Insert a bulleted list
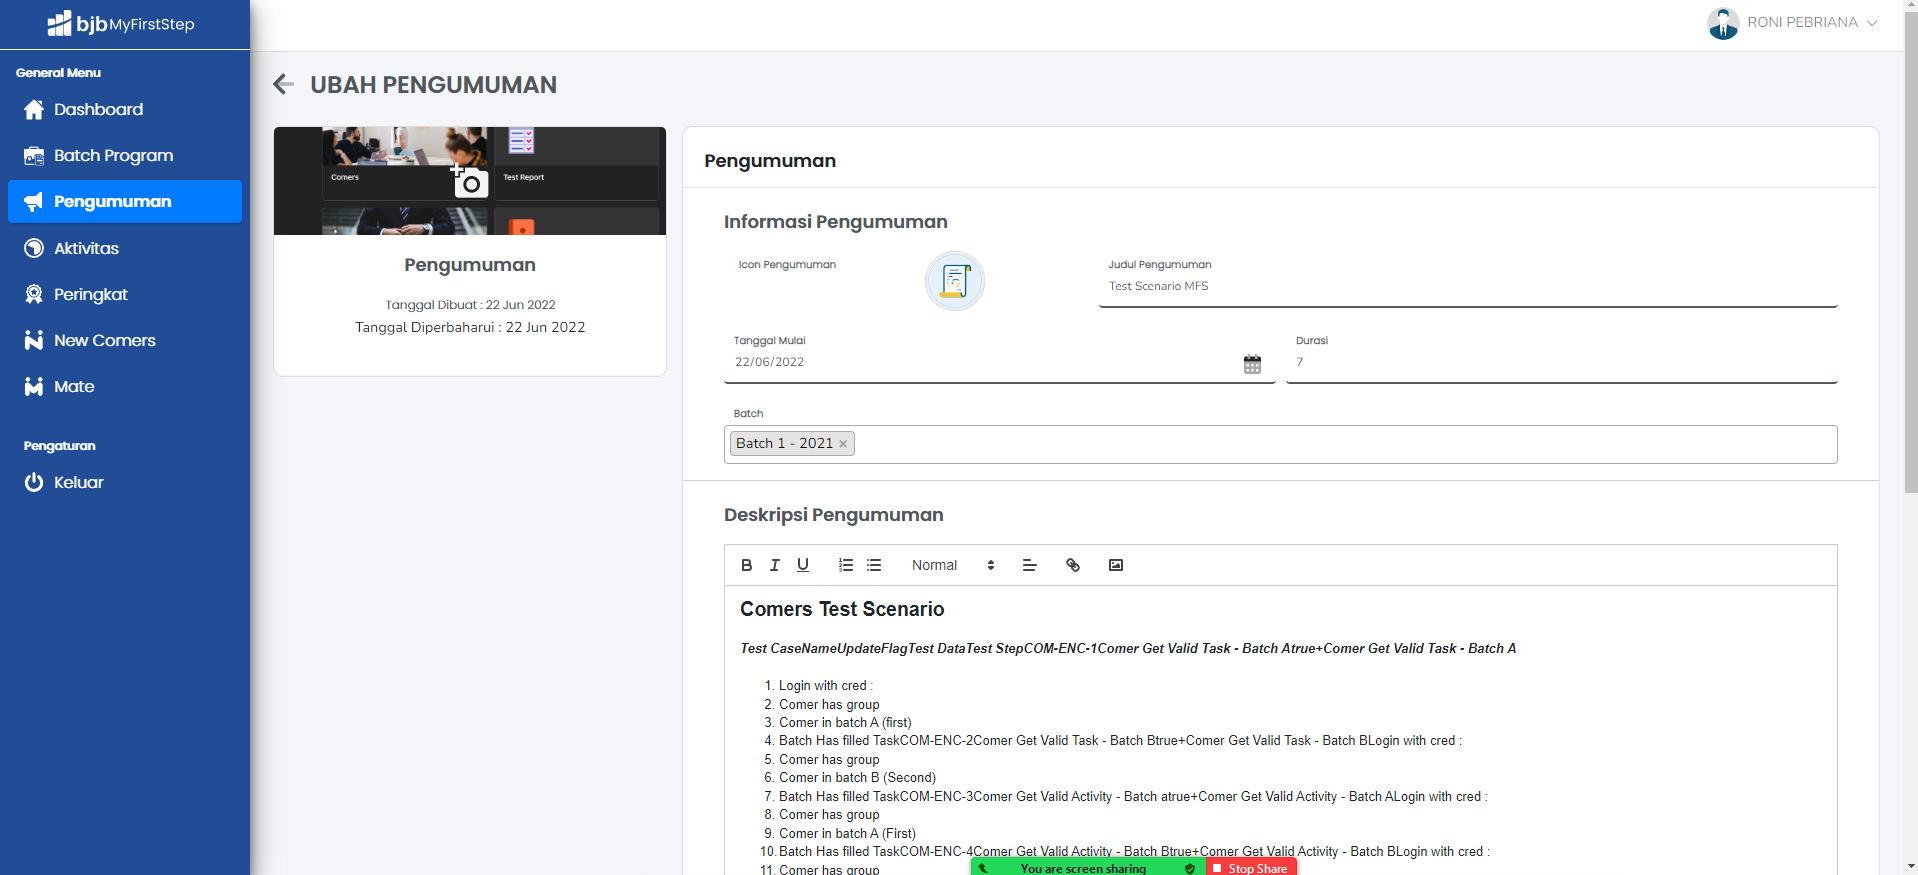 (874, 565)
